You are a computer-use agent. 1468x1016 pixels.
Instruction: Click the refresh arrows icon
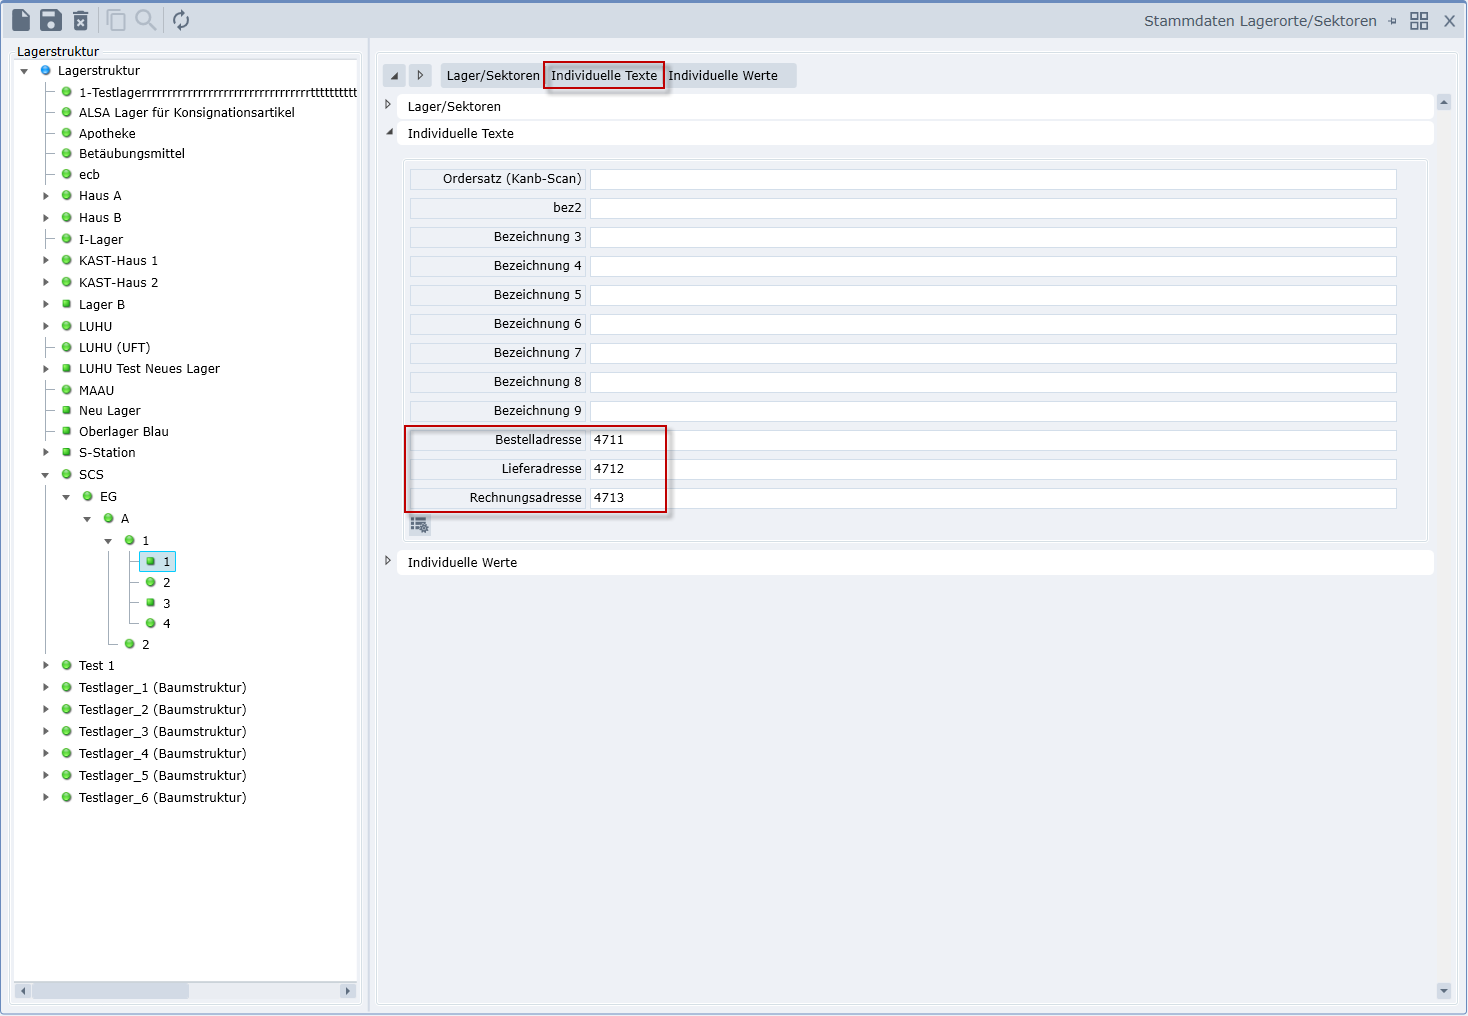pyautogui.click(x=181, y=20)
